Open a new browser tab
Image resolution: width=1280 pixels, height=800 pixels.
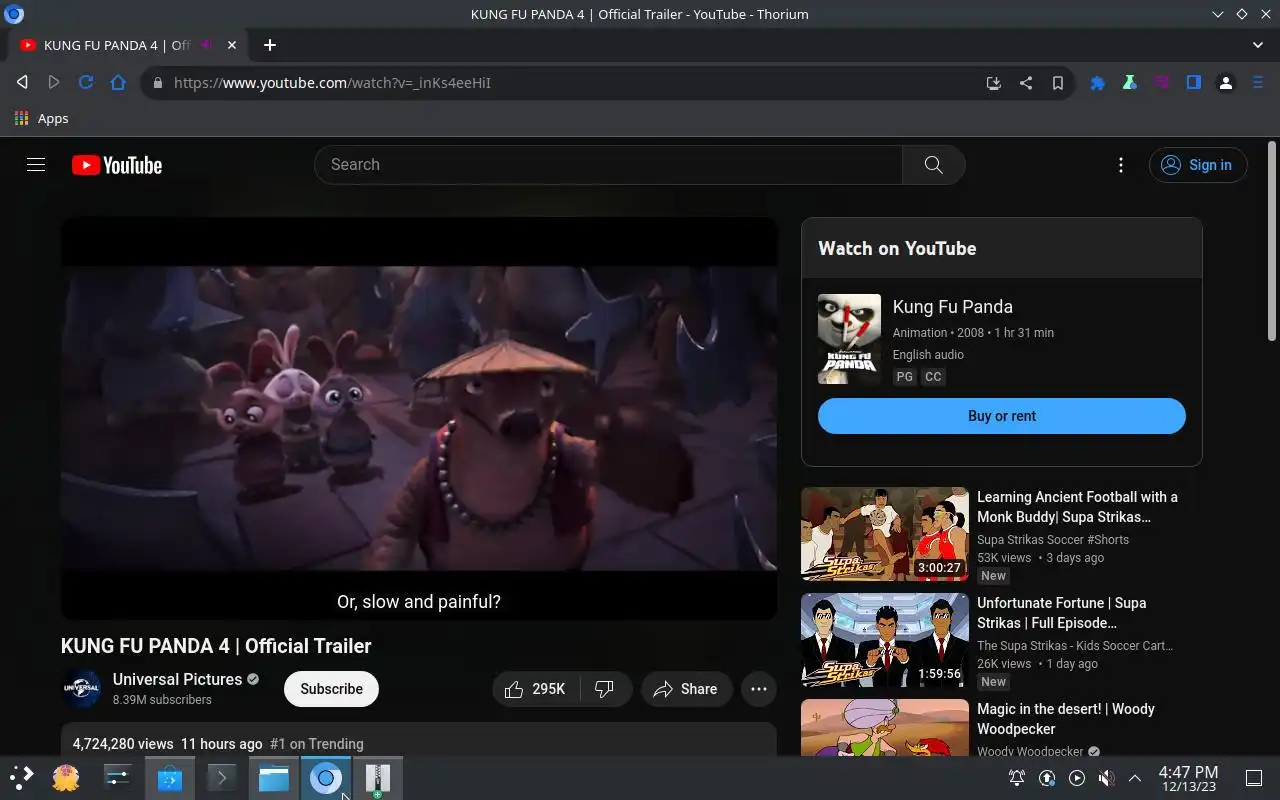[x=269, y=45]
